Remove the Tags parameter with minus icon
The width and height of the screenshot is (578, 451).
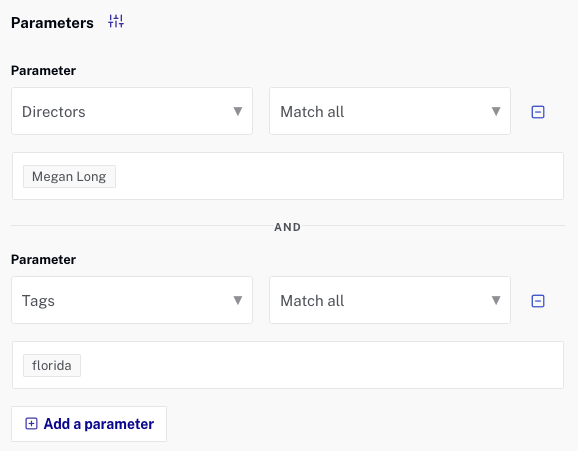[x=538, y=301]
